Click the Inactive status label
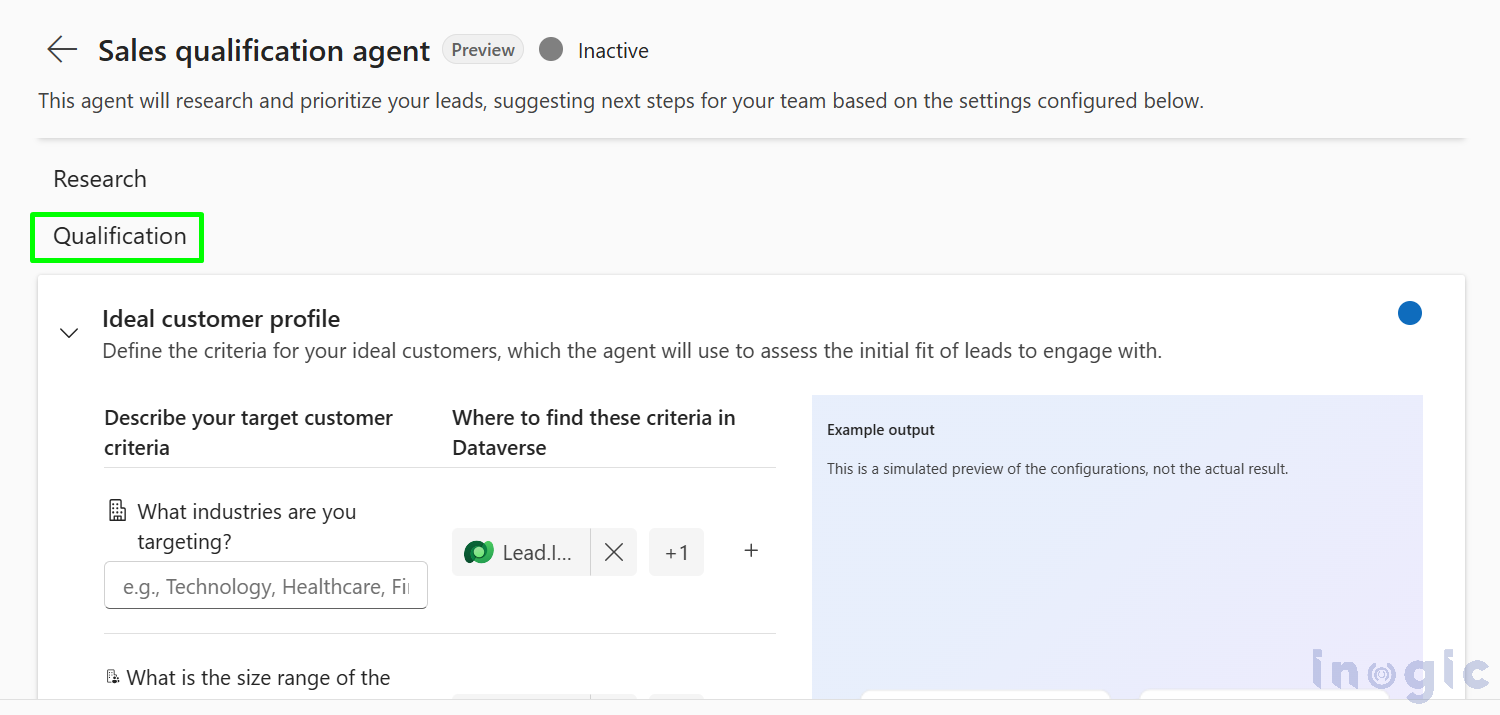The width and height of the screenshot is (1500, 715). 613,51
